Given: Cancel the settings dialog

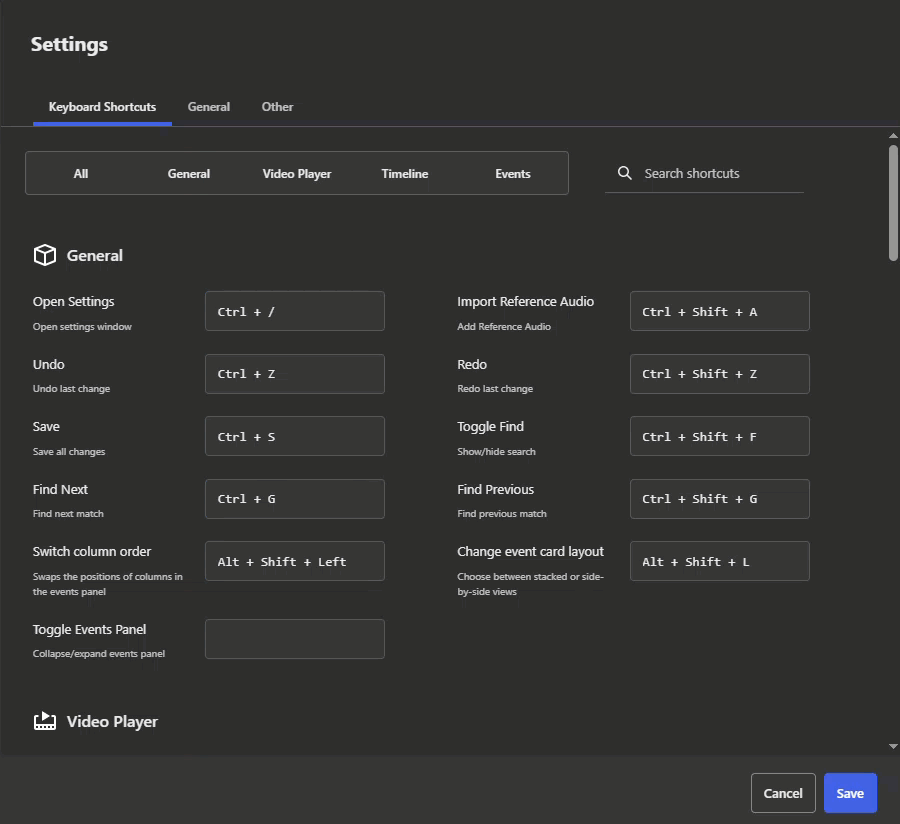Looking at the screenshot, I should [783, 793].
